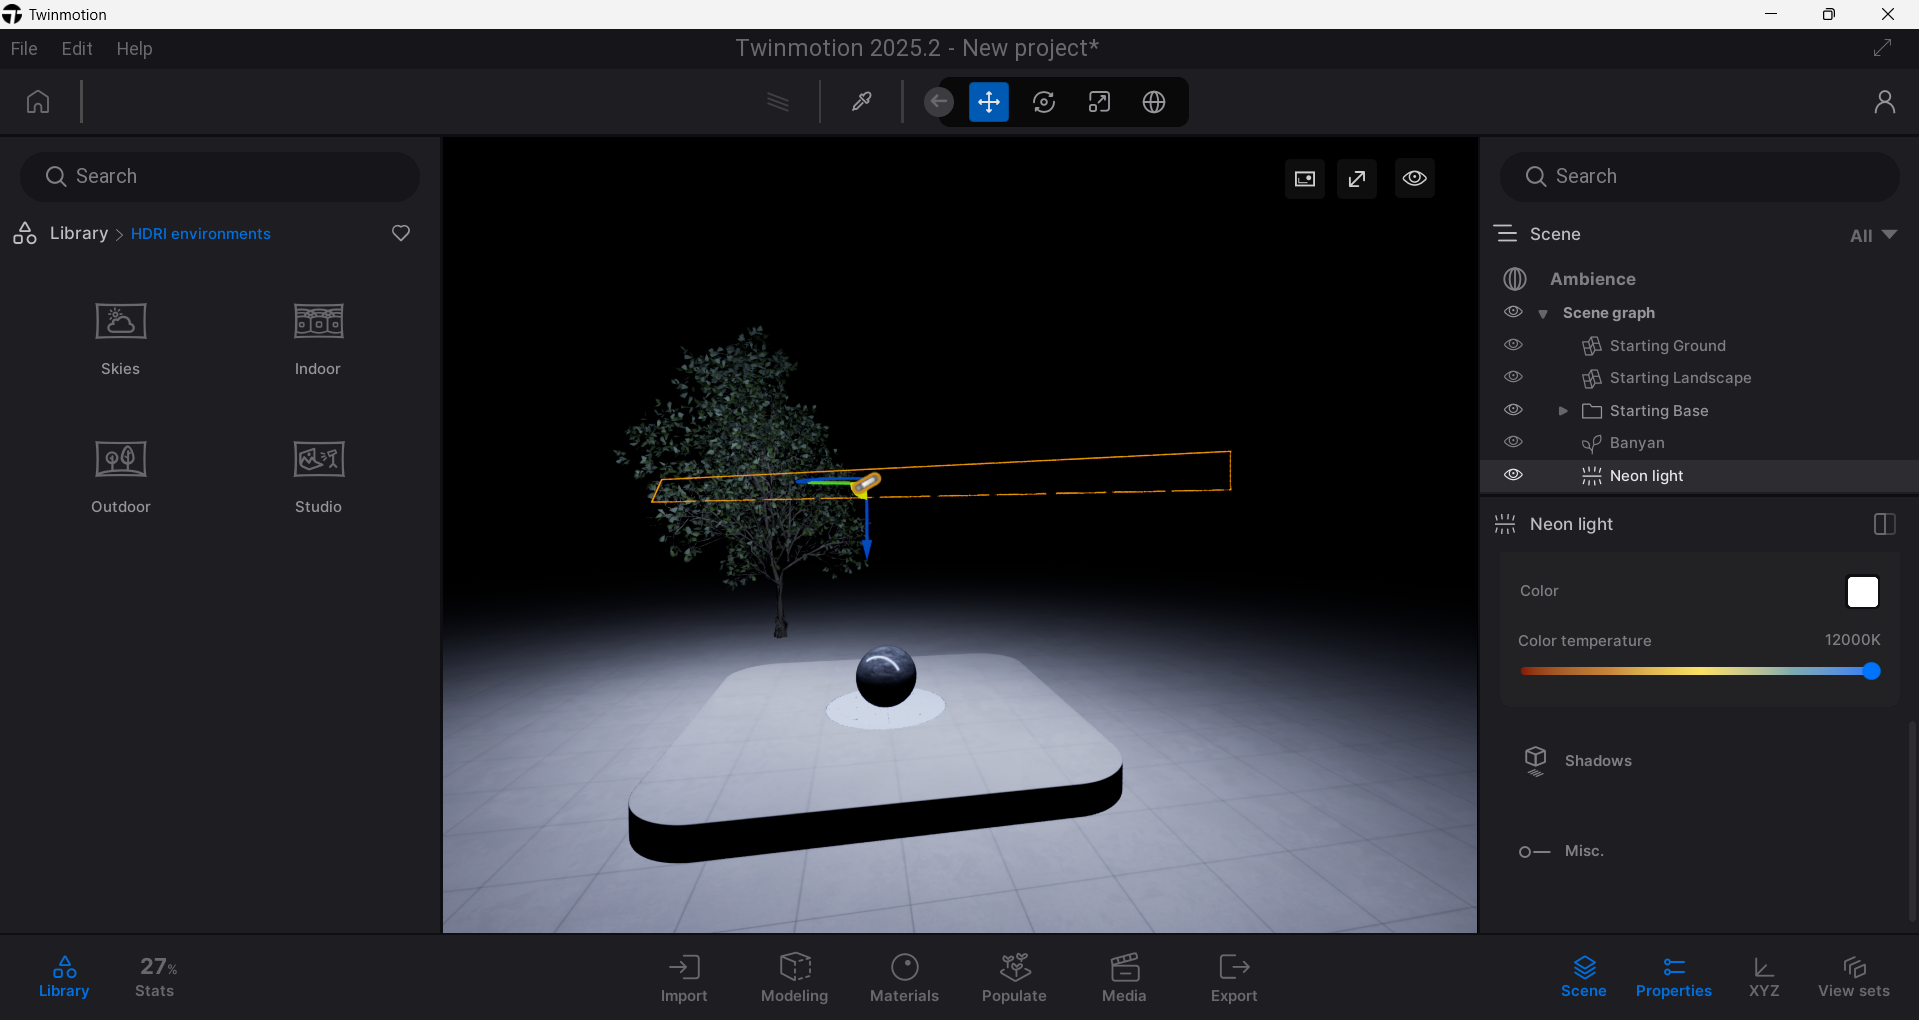Click the Library breadcrumb link
Viewport: 1919px width, 1020px height.
[x=78, y=233]
